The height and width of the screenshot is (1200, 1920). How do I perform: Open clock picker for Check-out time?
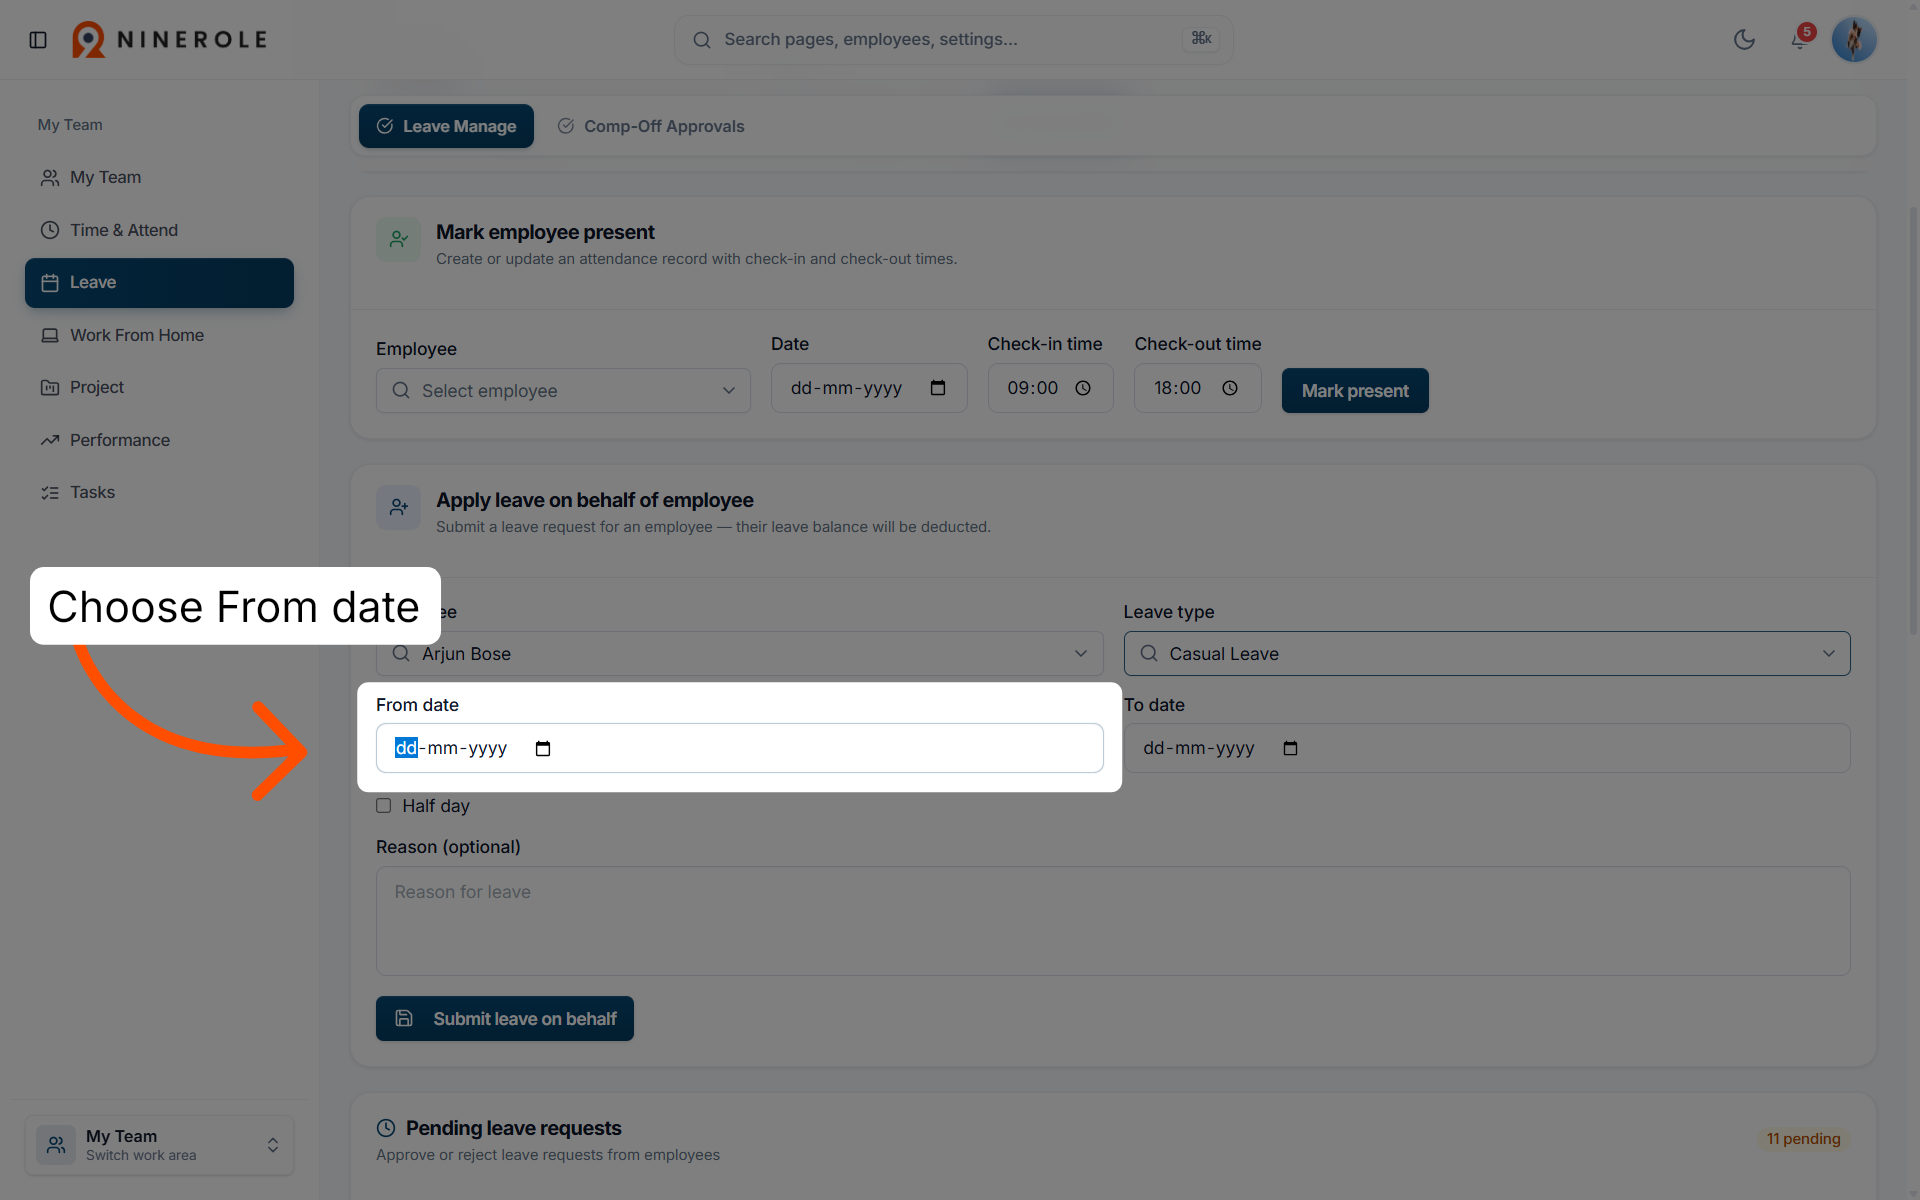pyautogui.click(x=1230, y=388)
